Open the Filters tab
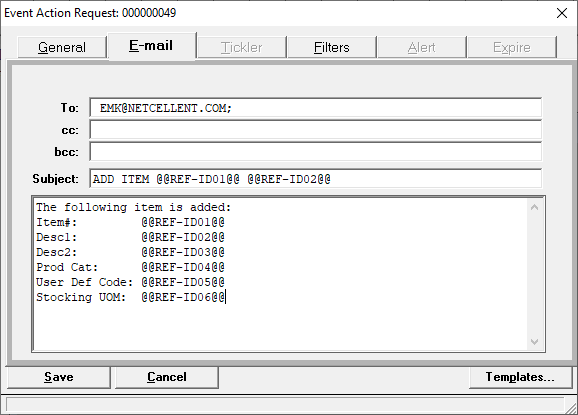The image size is (578, 415). pyautogui.click(x=332, y=47)
